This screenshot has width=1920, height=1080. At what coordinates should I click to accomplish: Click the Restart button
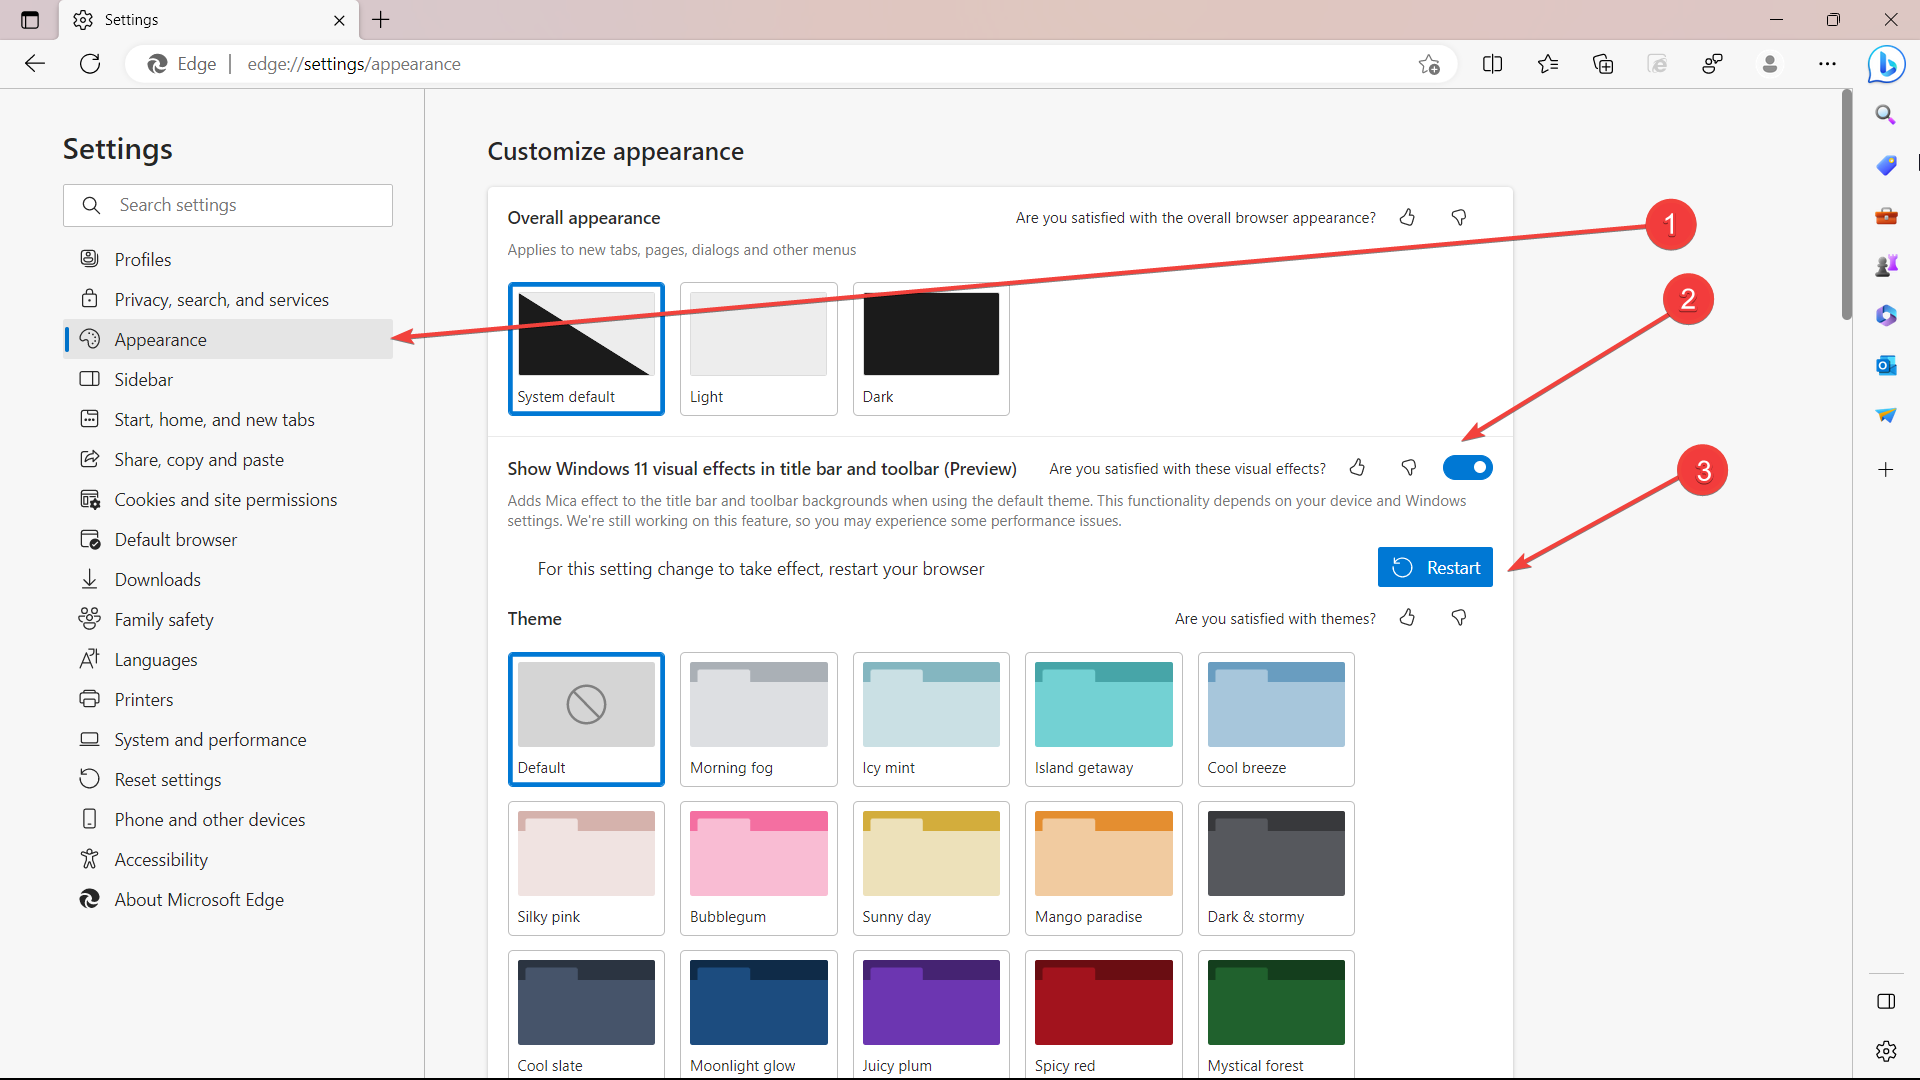point(1435,568)
